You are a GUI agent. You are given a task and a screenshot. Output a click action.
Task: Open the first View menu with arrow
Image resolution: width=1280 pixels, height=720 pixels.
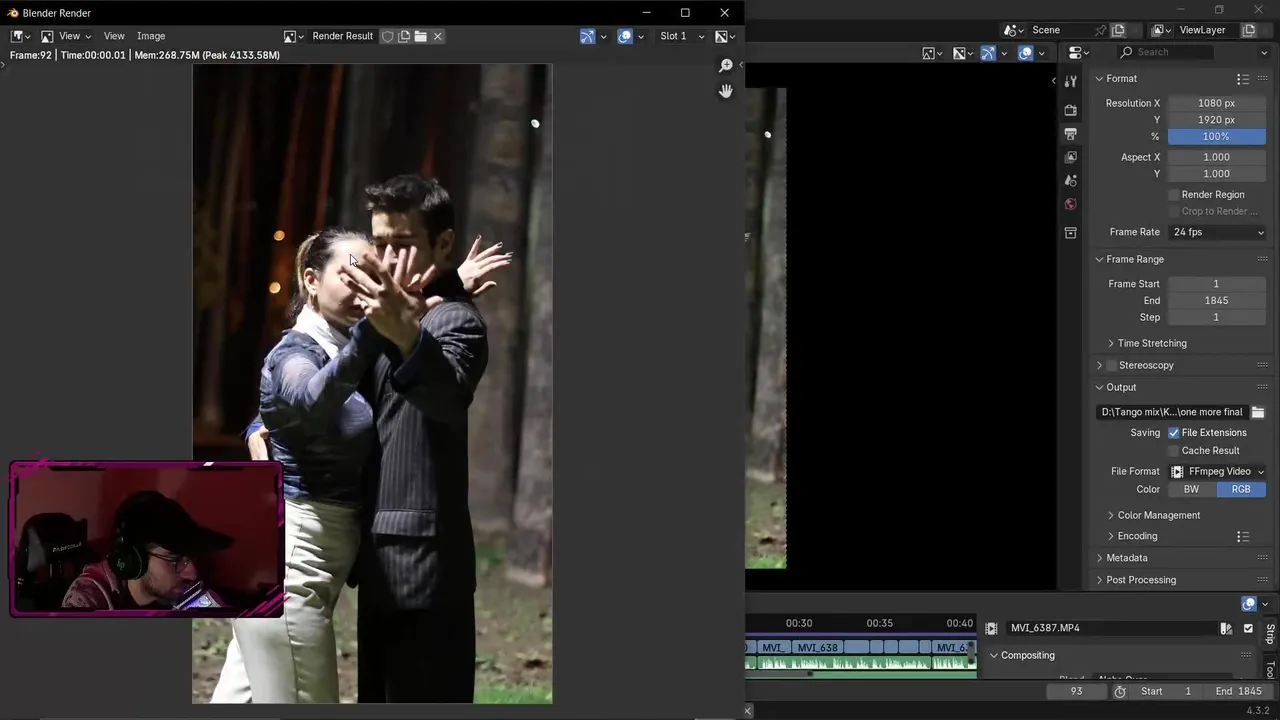75,36
